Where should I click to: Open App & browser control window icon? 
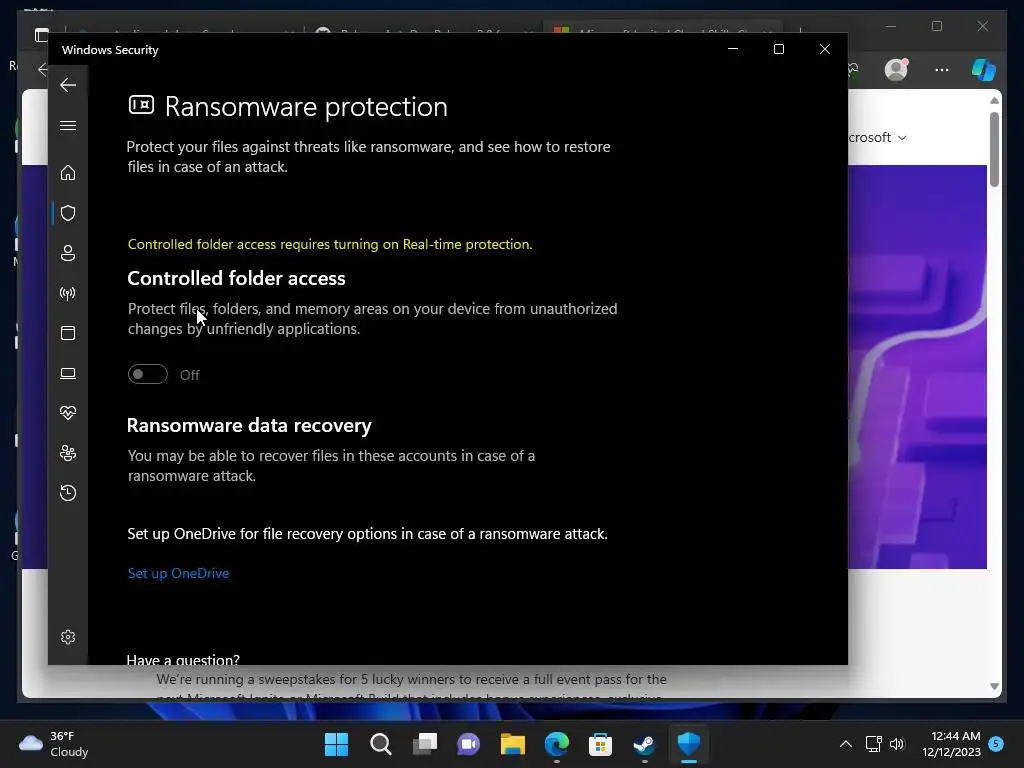tap(68, 333)
